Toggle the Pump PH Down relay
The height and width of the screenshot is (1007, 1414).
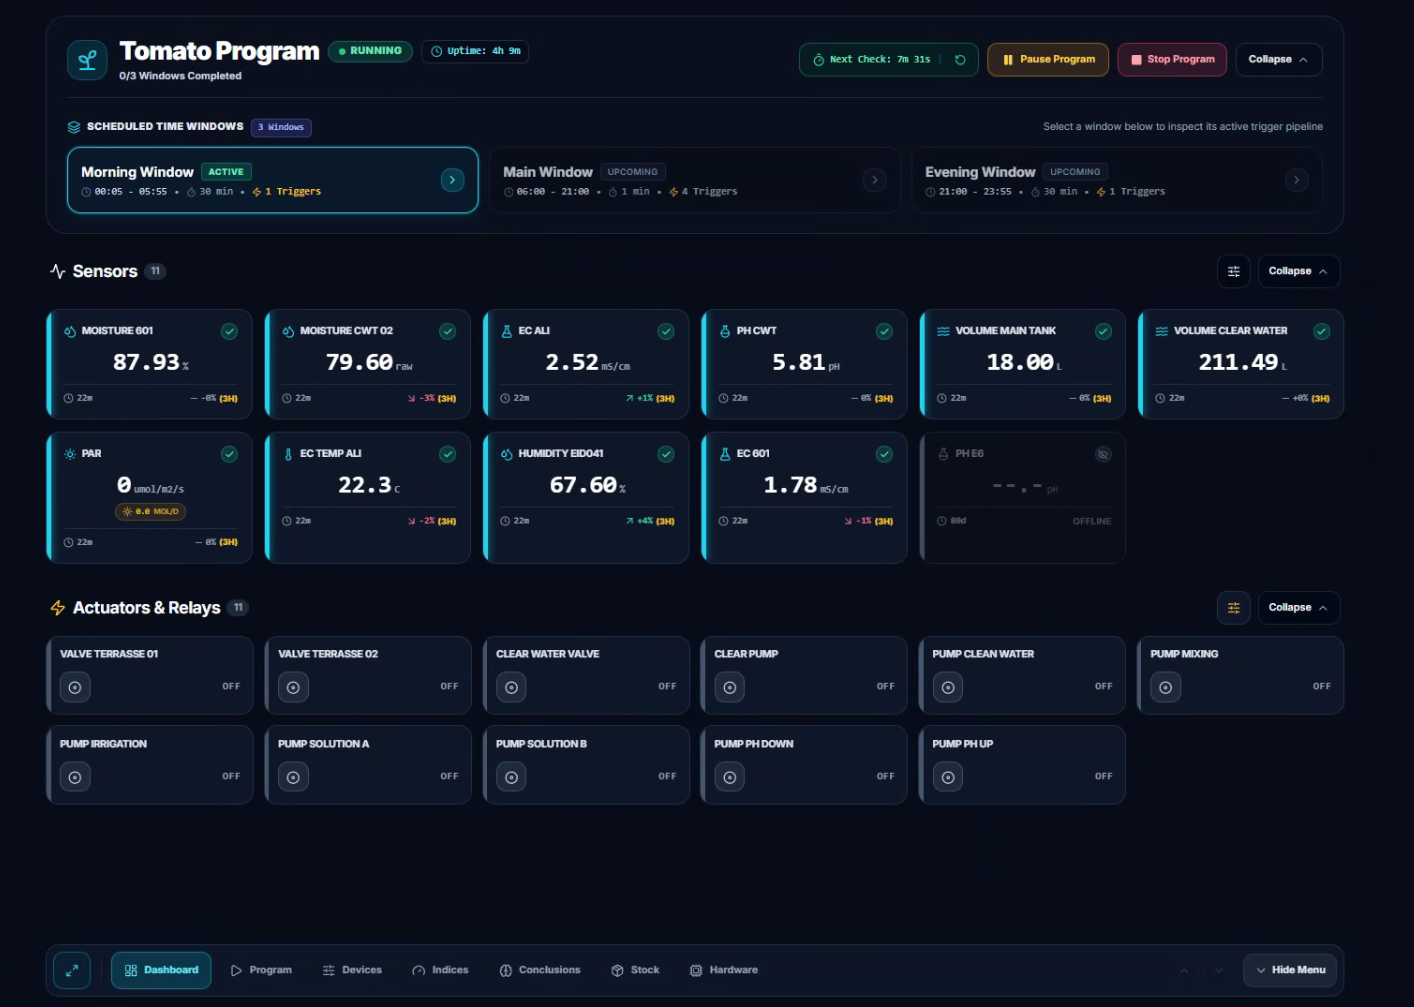[730, 777]
